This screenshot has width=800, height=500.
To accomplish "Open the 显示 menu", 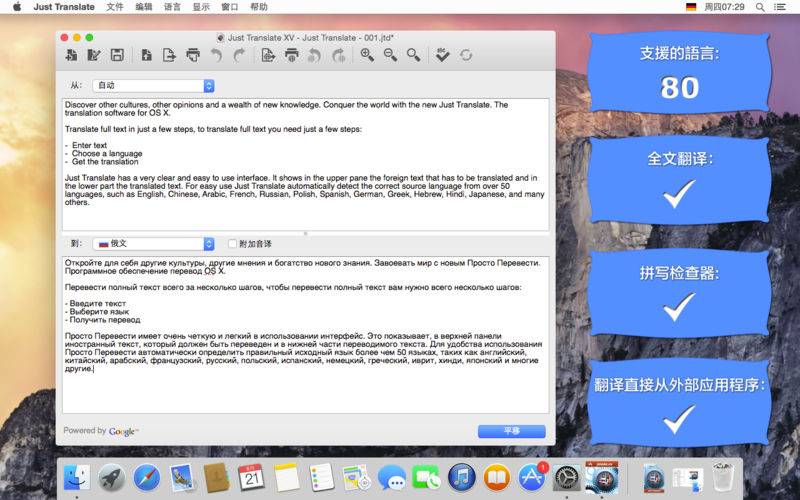I will pos(201,7).
